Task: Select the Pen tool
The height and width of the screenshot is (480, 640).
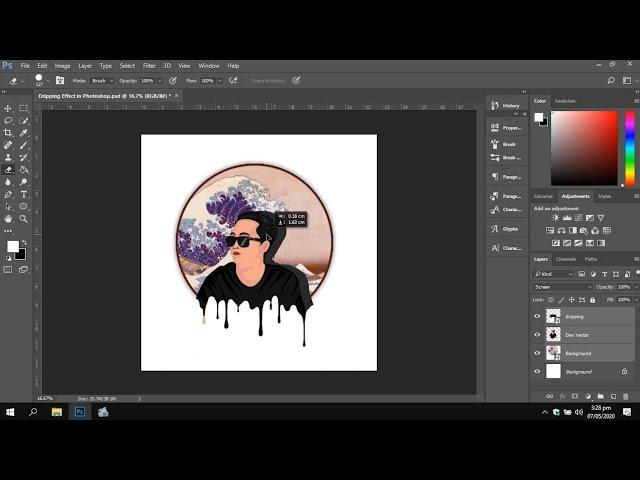Action: 8,194
